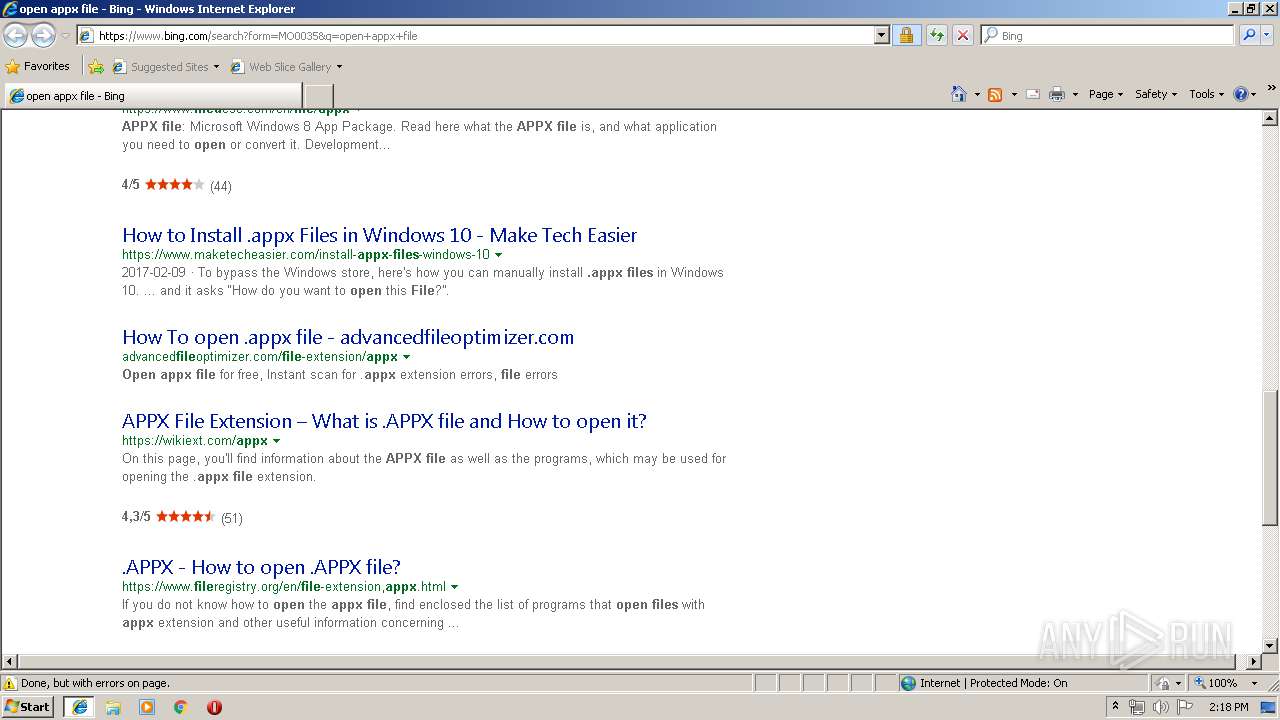The width and height of the screenshot is (1280, 720).
Task: Open Windows Explorer folder on the taskbar
Action: click(113, 707)
